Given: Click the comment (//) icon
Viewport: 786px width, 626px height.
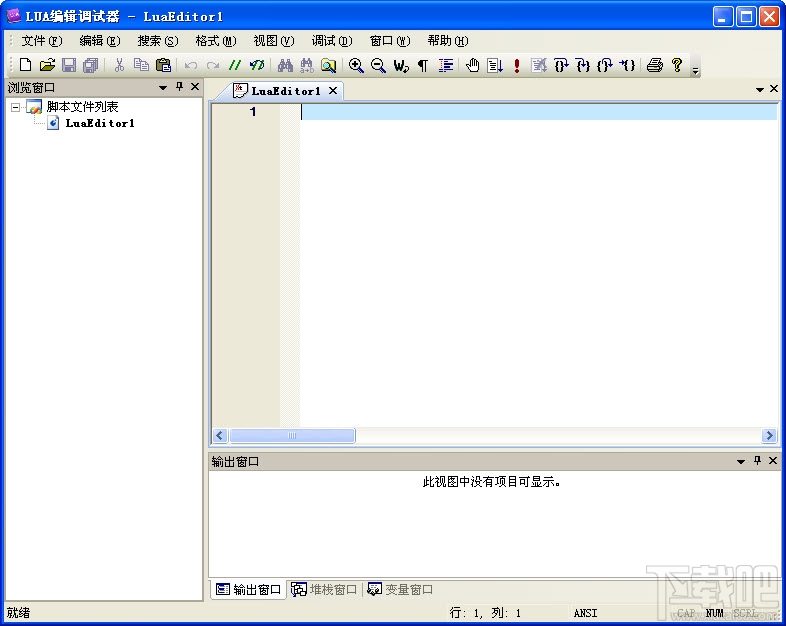Looking at the screenshot, I should 235,65.
